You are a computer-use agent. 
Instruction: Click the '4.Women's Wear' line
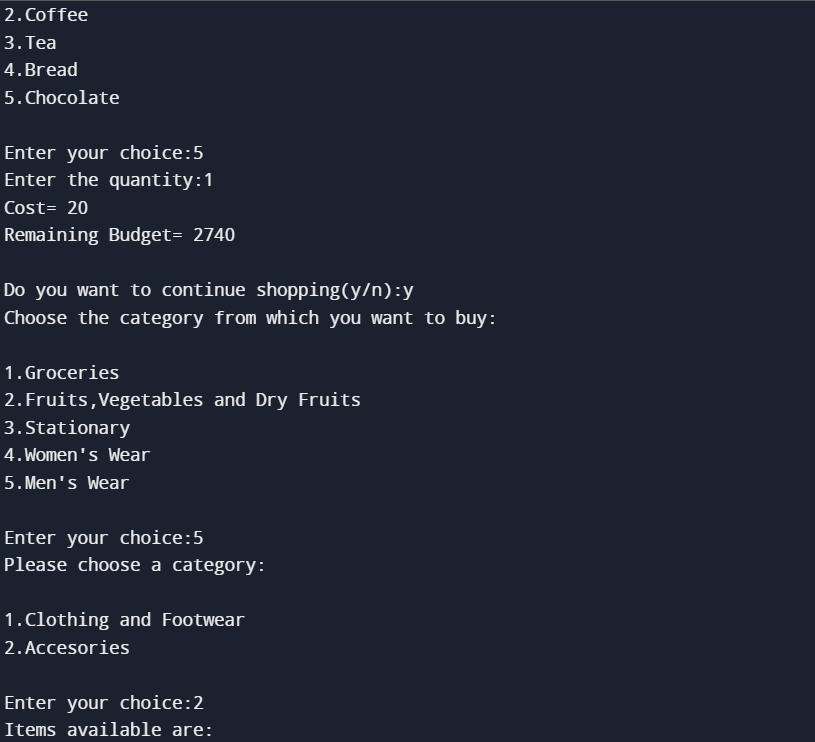click(x=77, y=455)
